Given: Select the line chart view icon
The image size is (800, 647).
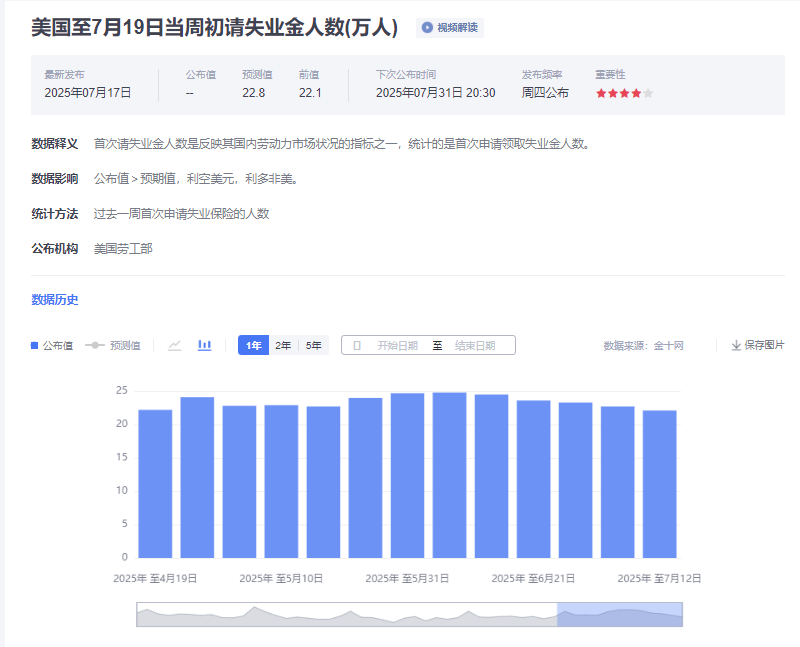Looking at the screenshot, I should click(x=175, y=344).
